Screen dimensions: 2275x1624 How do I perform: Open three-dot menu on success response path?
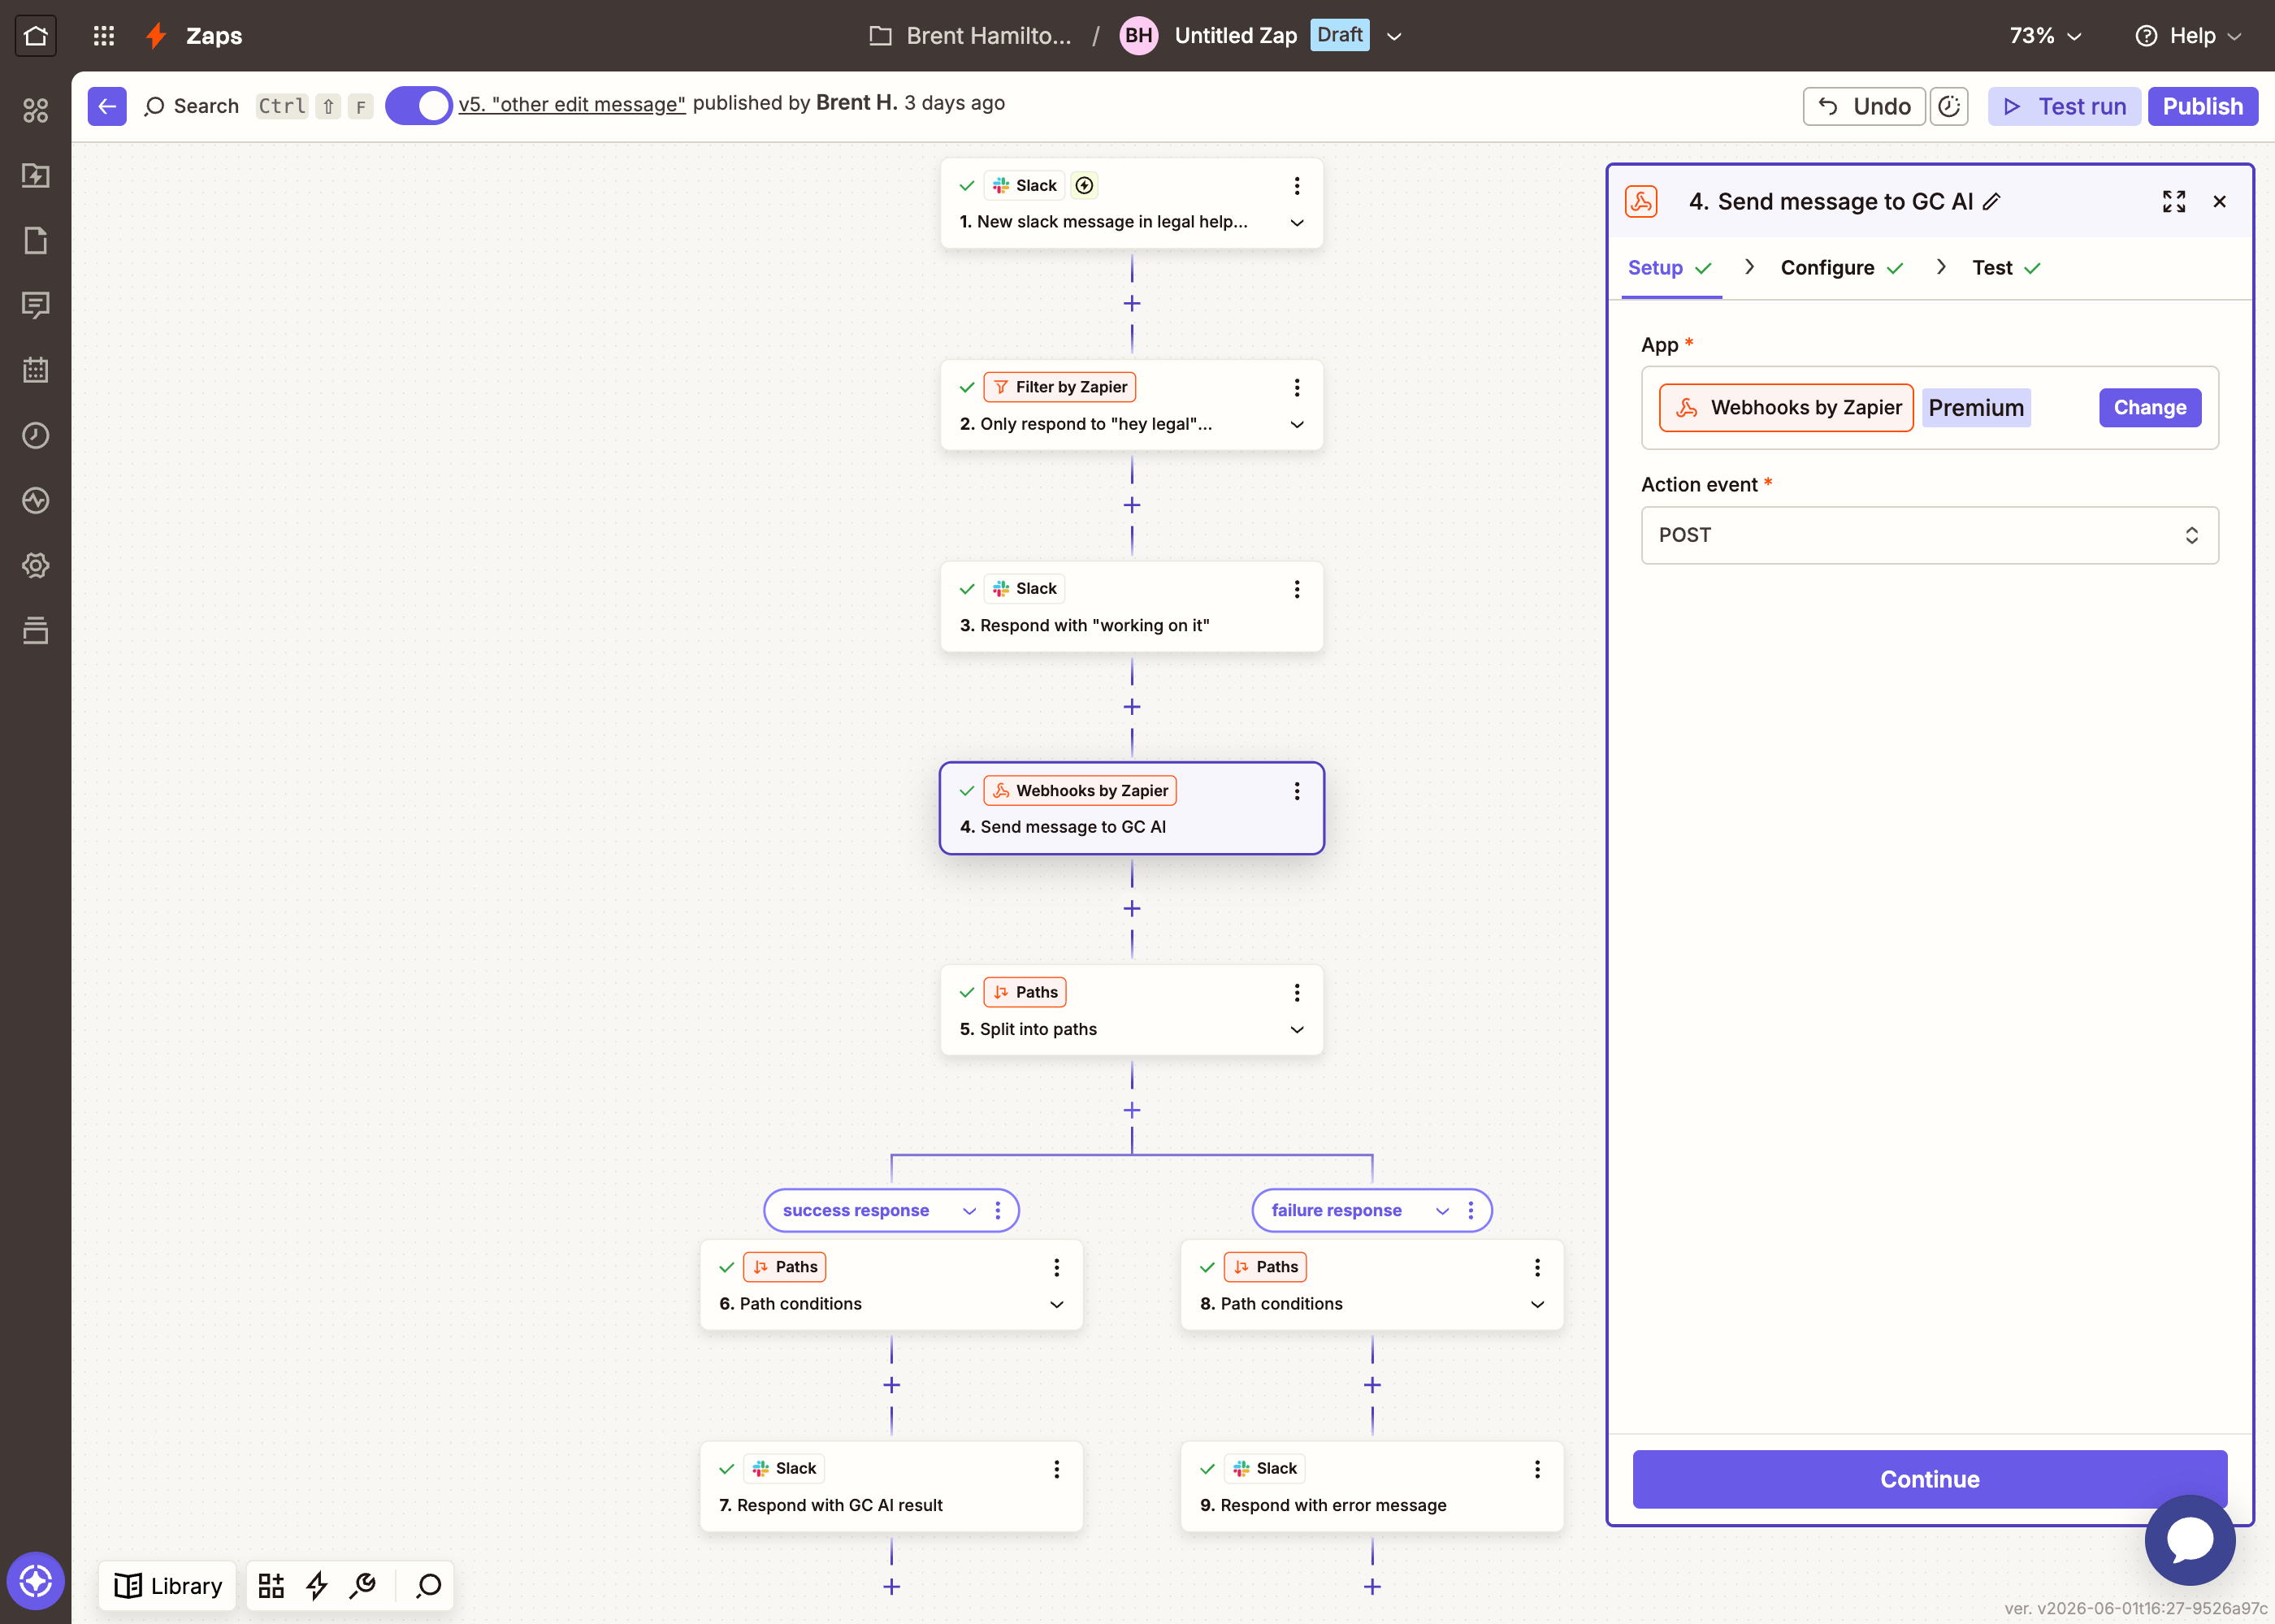point(998,1210)
